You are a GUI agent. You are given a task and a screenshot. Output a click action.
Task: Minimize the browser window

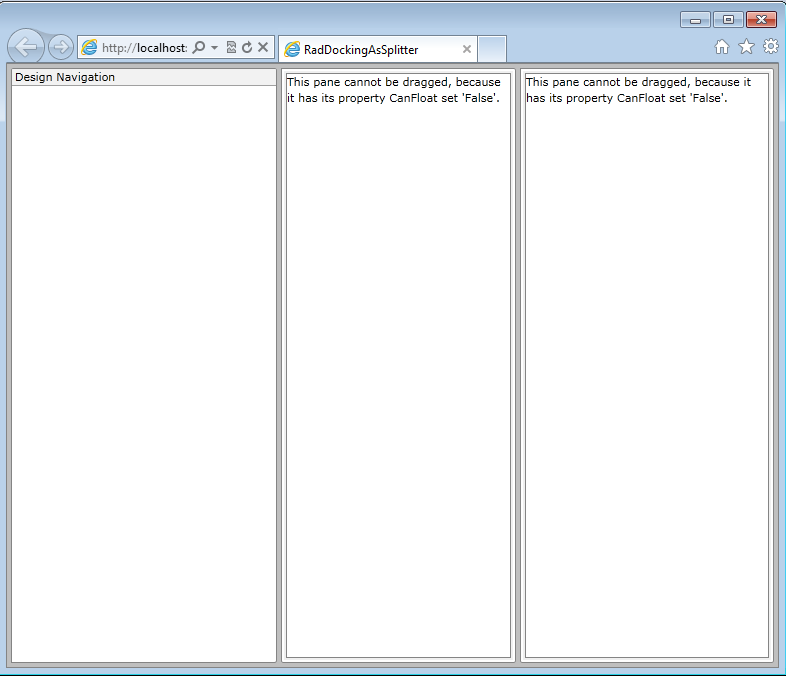tap(695, 20)
